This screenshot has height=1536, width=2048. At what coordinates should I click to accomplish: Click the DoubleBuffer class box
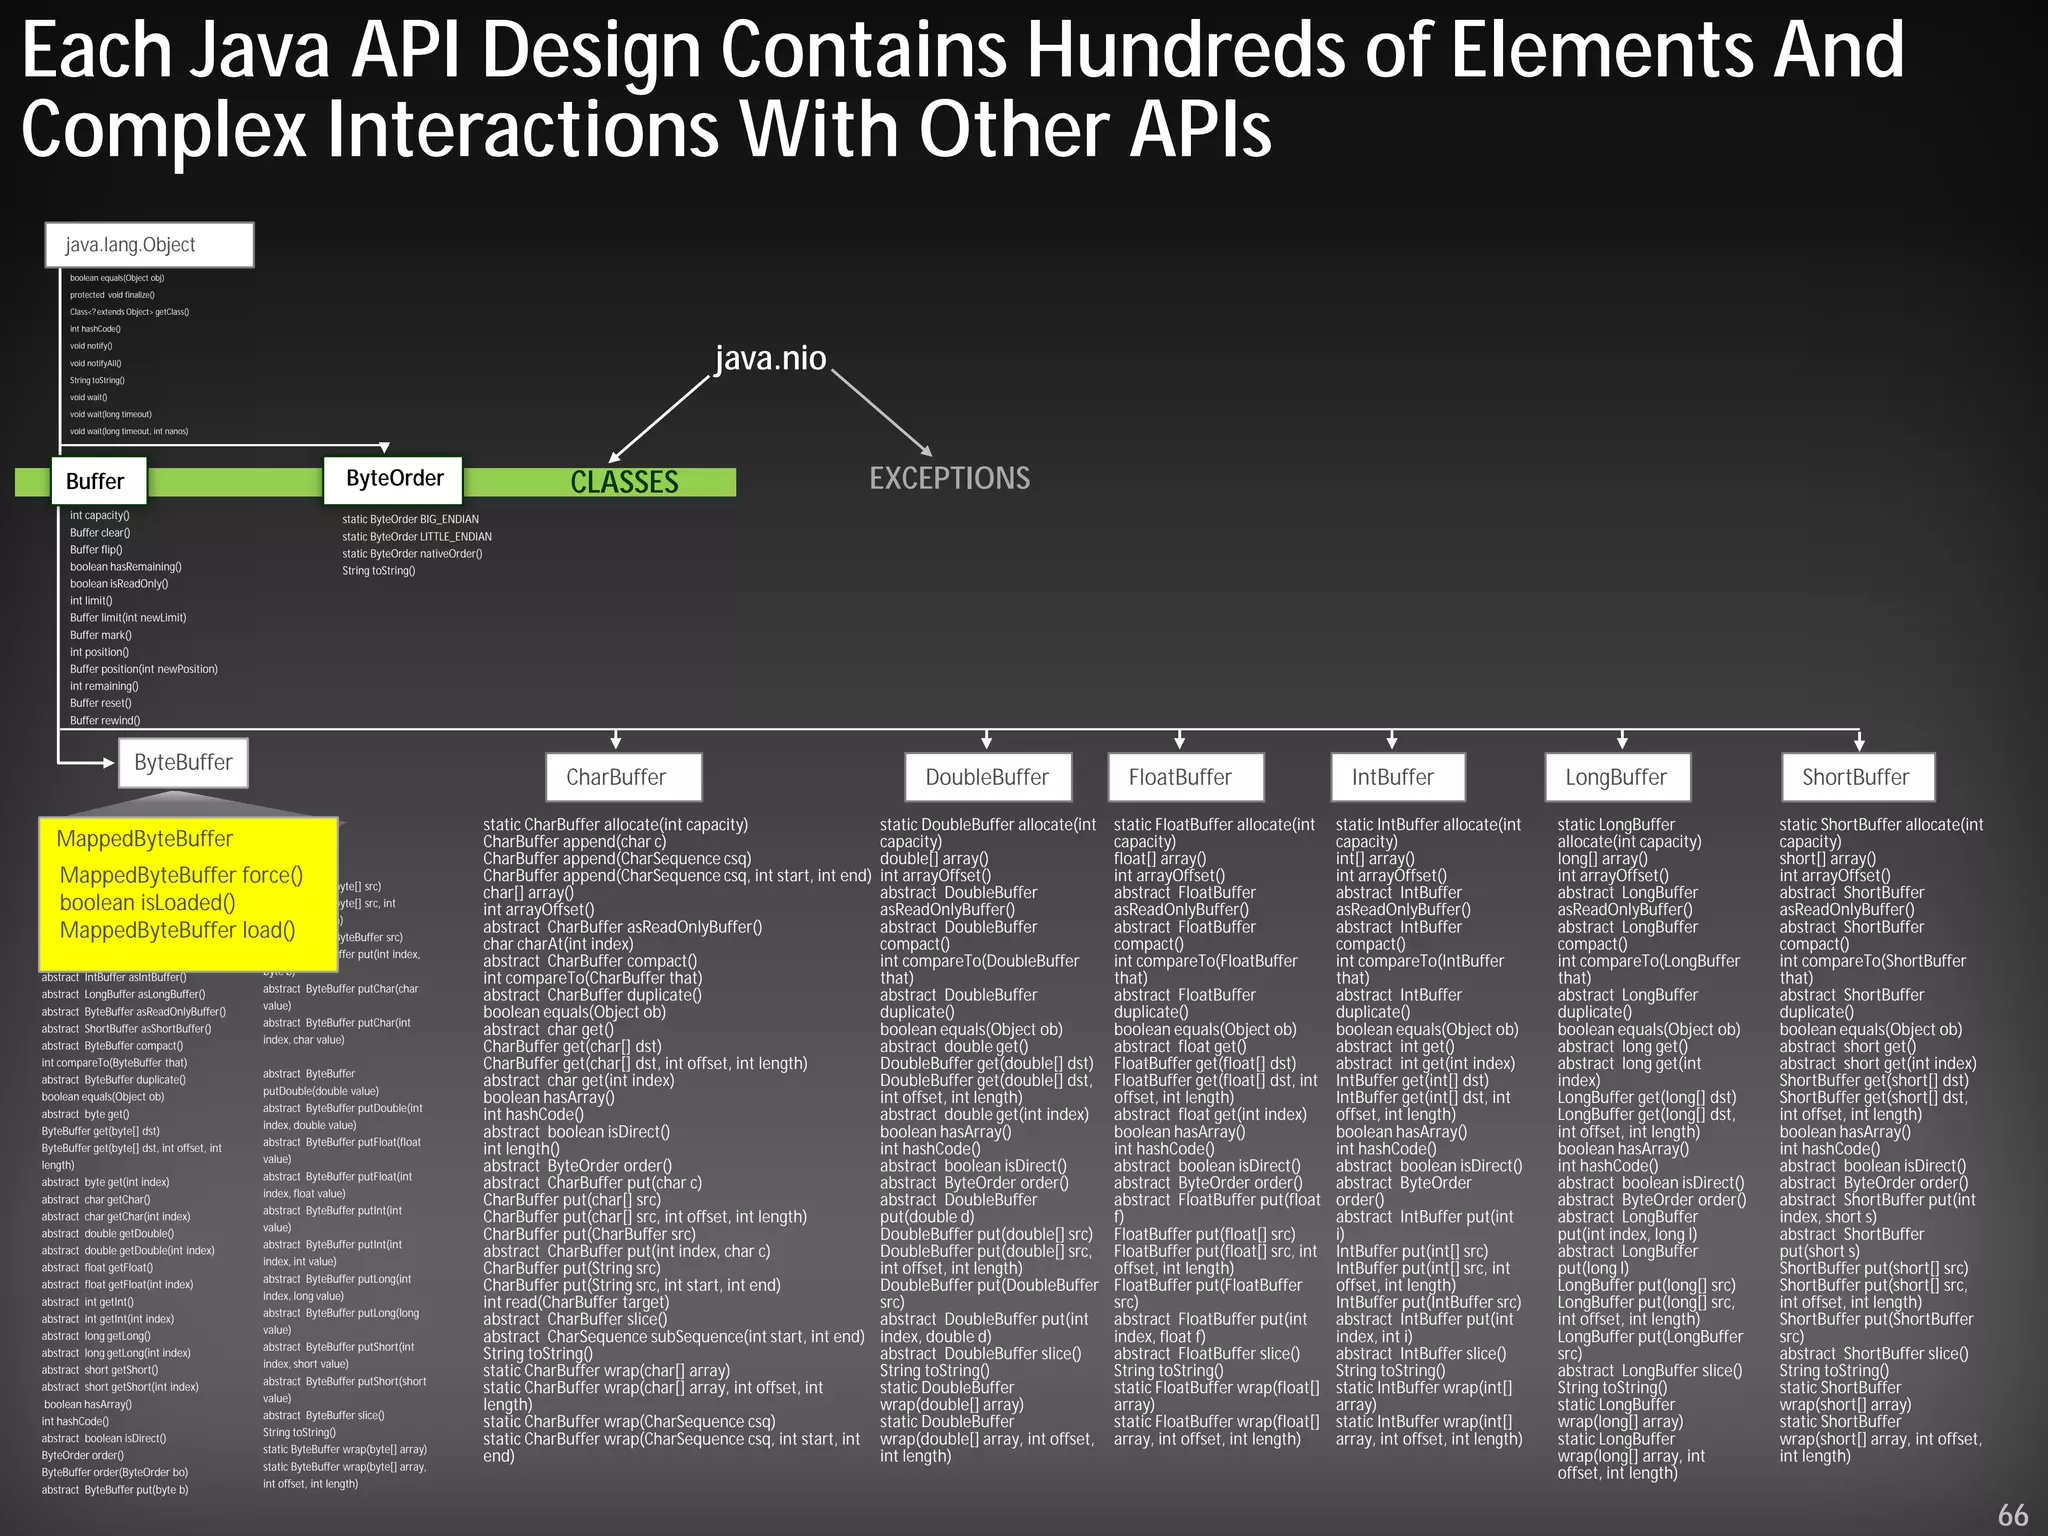[x=987, y=777]
